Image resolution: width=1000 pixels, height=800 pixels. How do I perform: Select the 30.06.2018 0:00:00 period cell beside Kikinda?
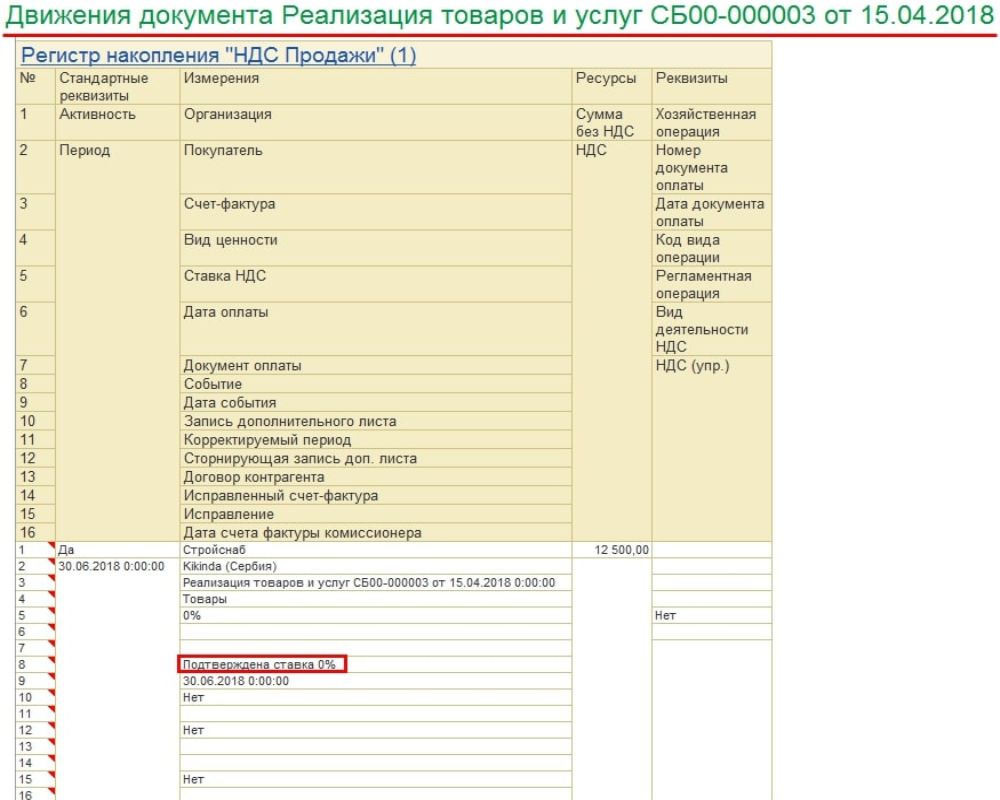[x=117, y=567]
